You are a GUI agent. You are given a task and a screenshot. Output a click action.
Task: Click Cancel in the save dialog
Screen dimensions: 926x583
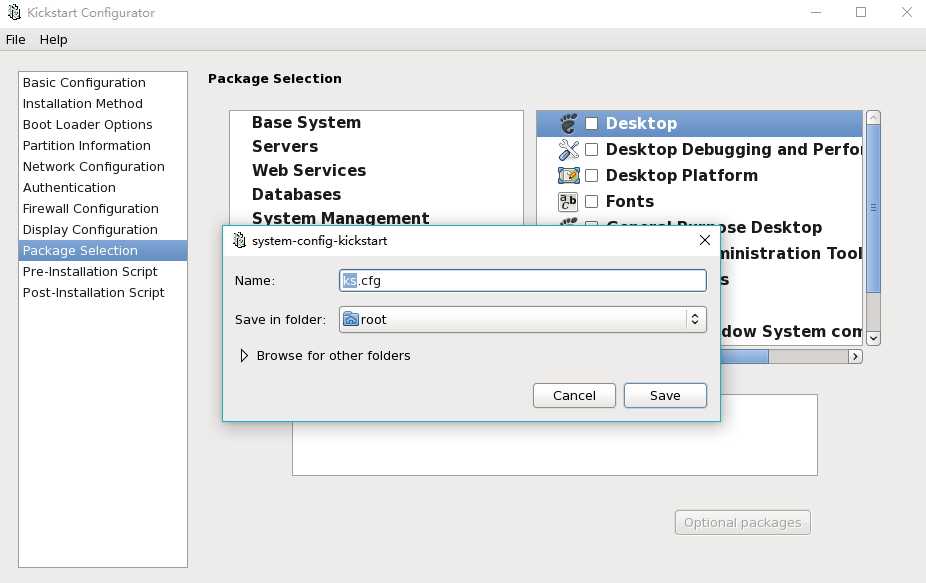click(x=574, y=395)
